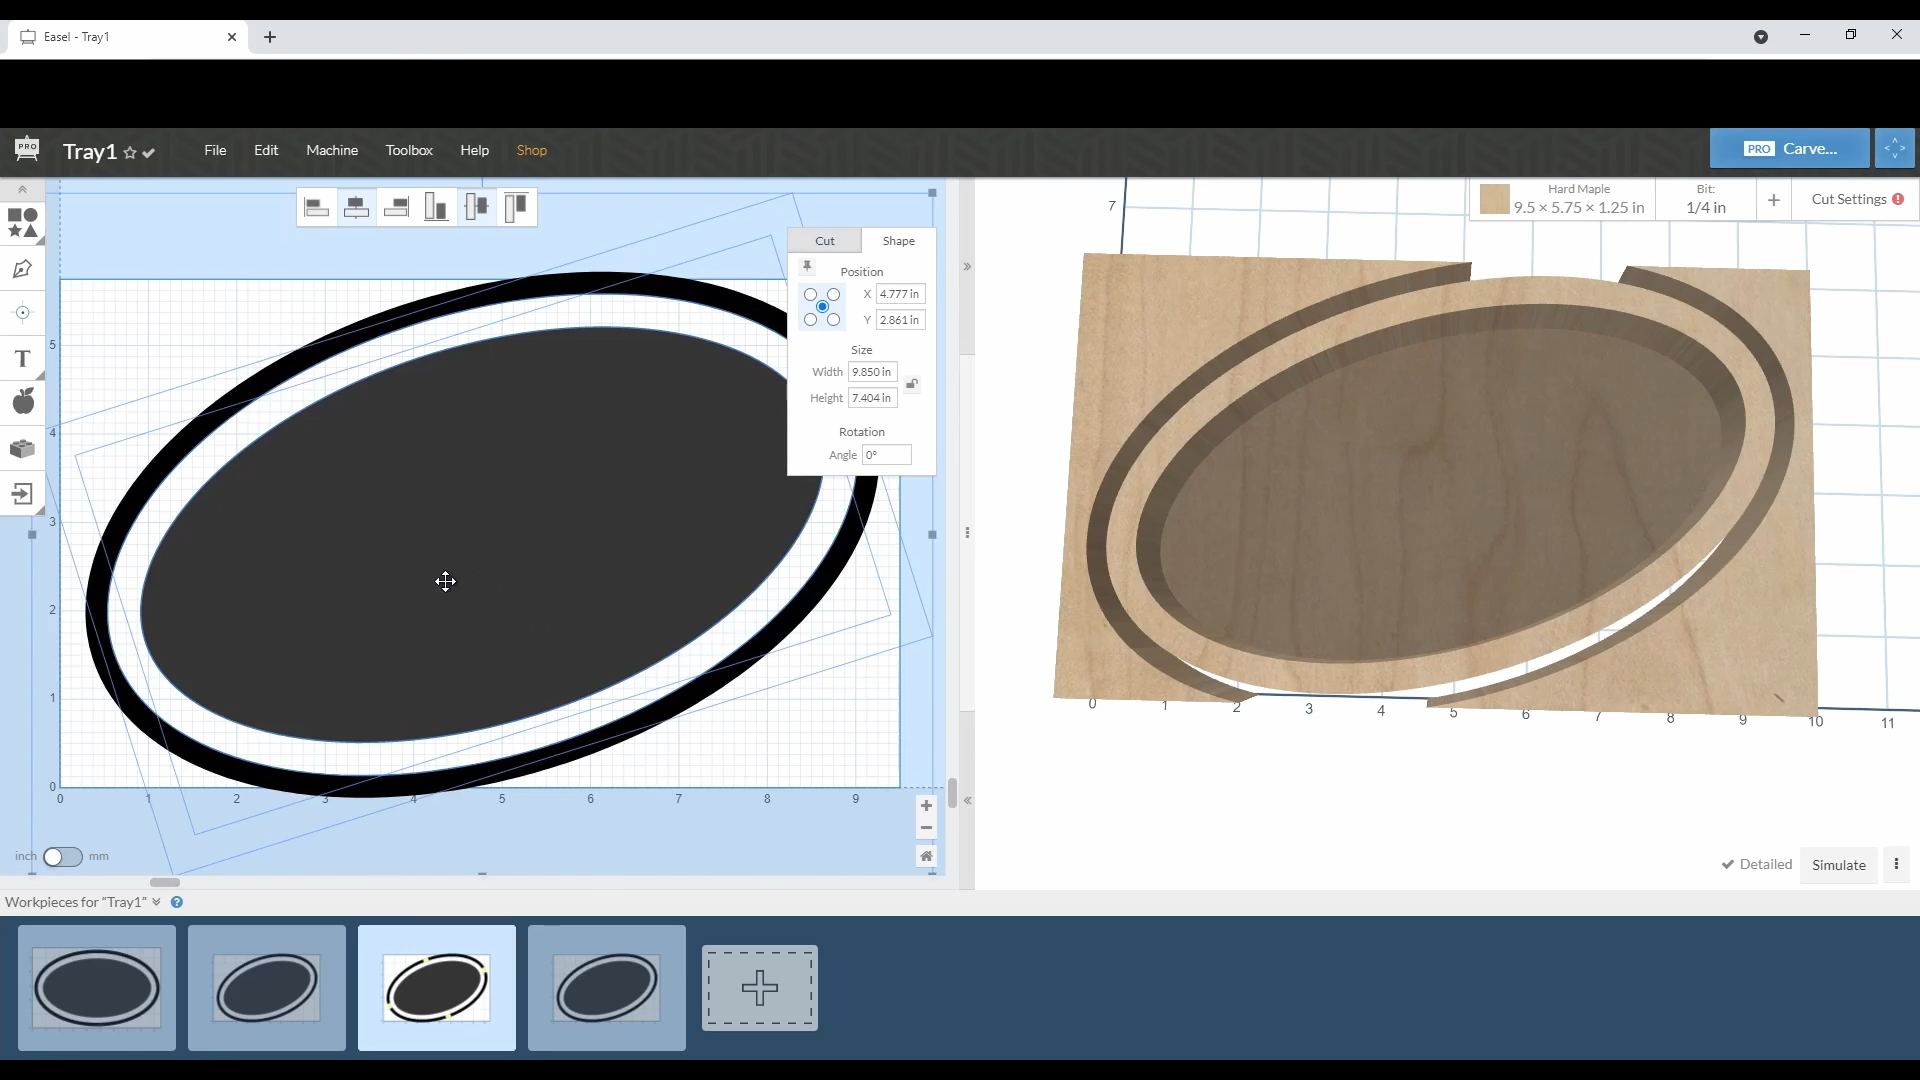Toggle inch to mm unit switch

tap(62, 856)
